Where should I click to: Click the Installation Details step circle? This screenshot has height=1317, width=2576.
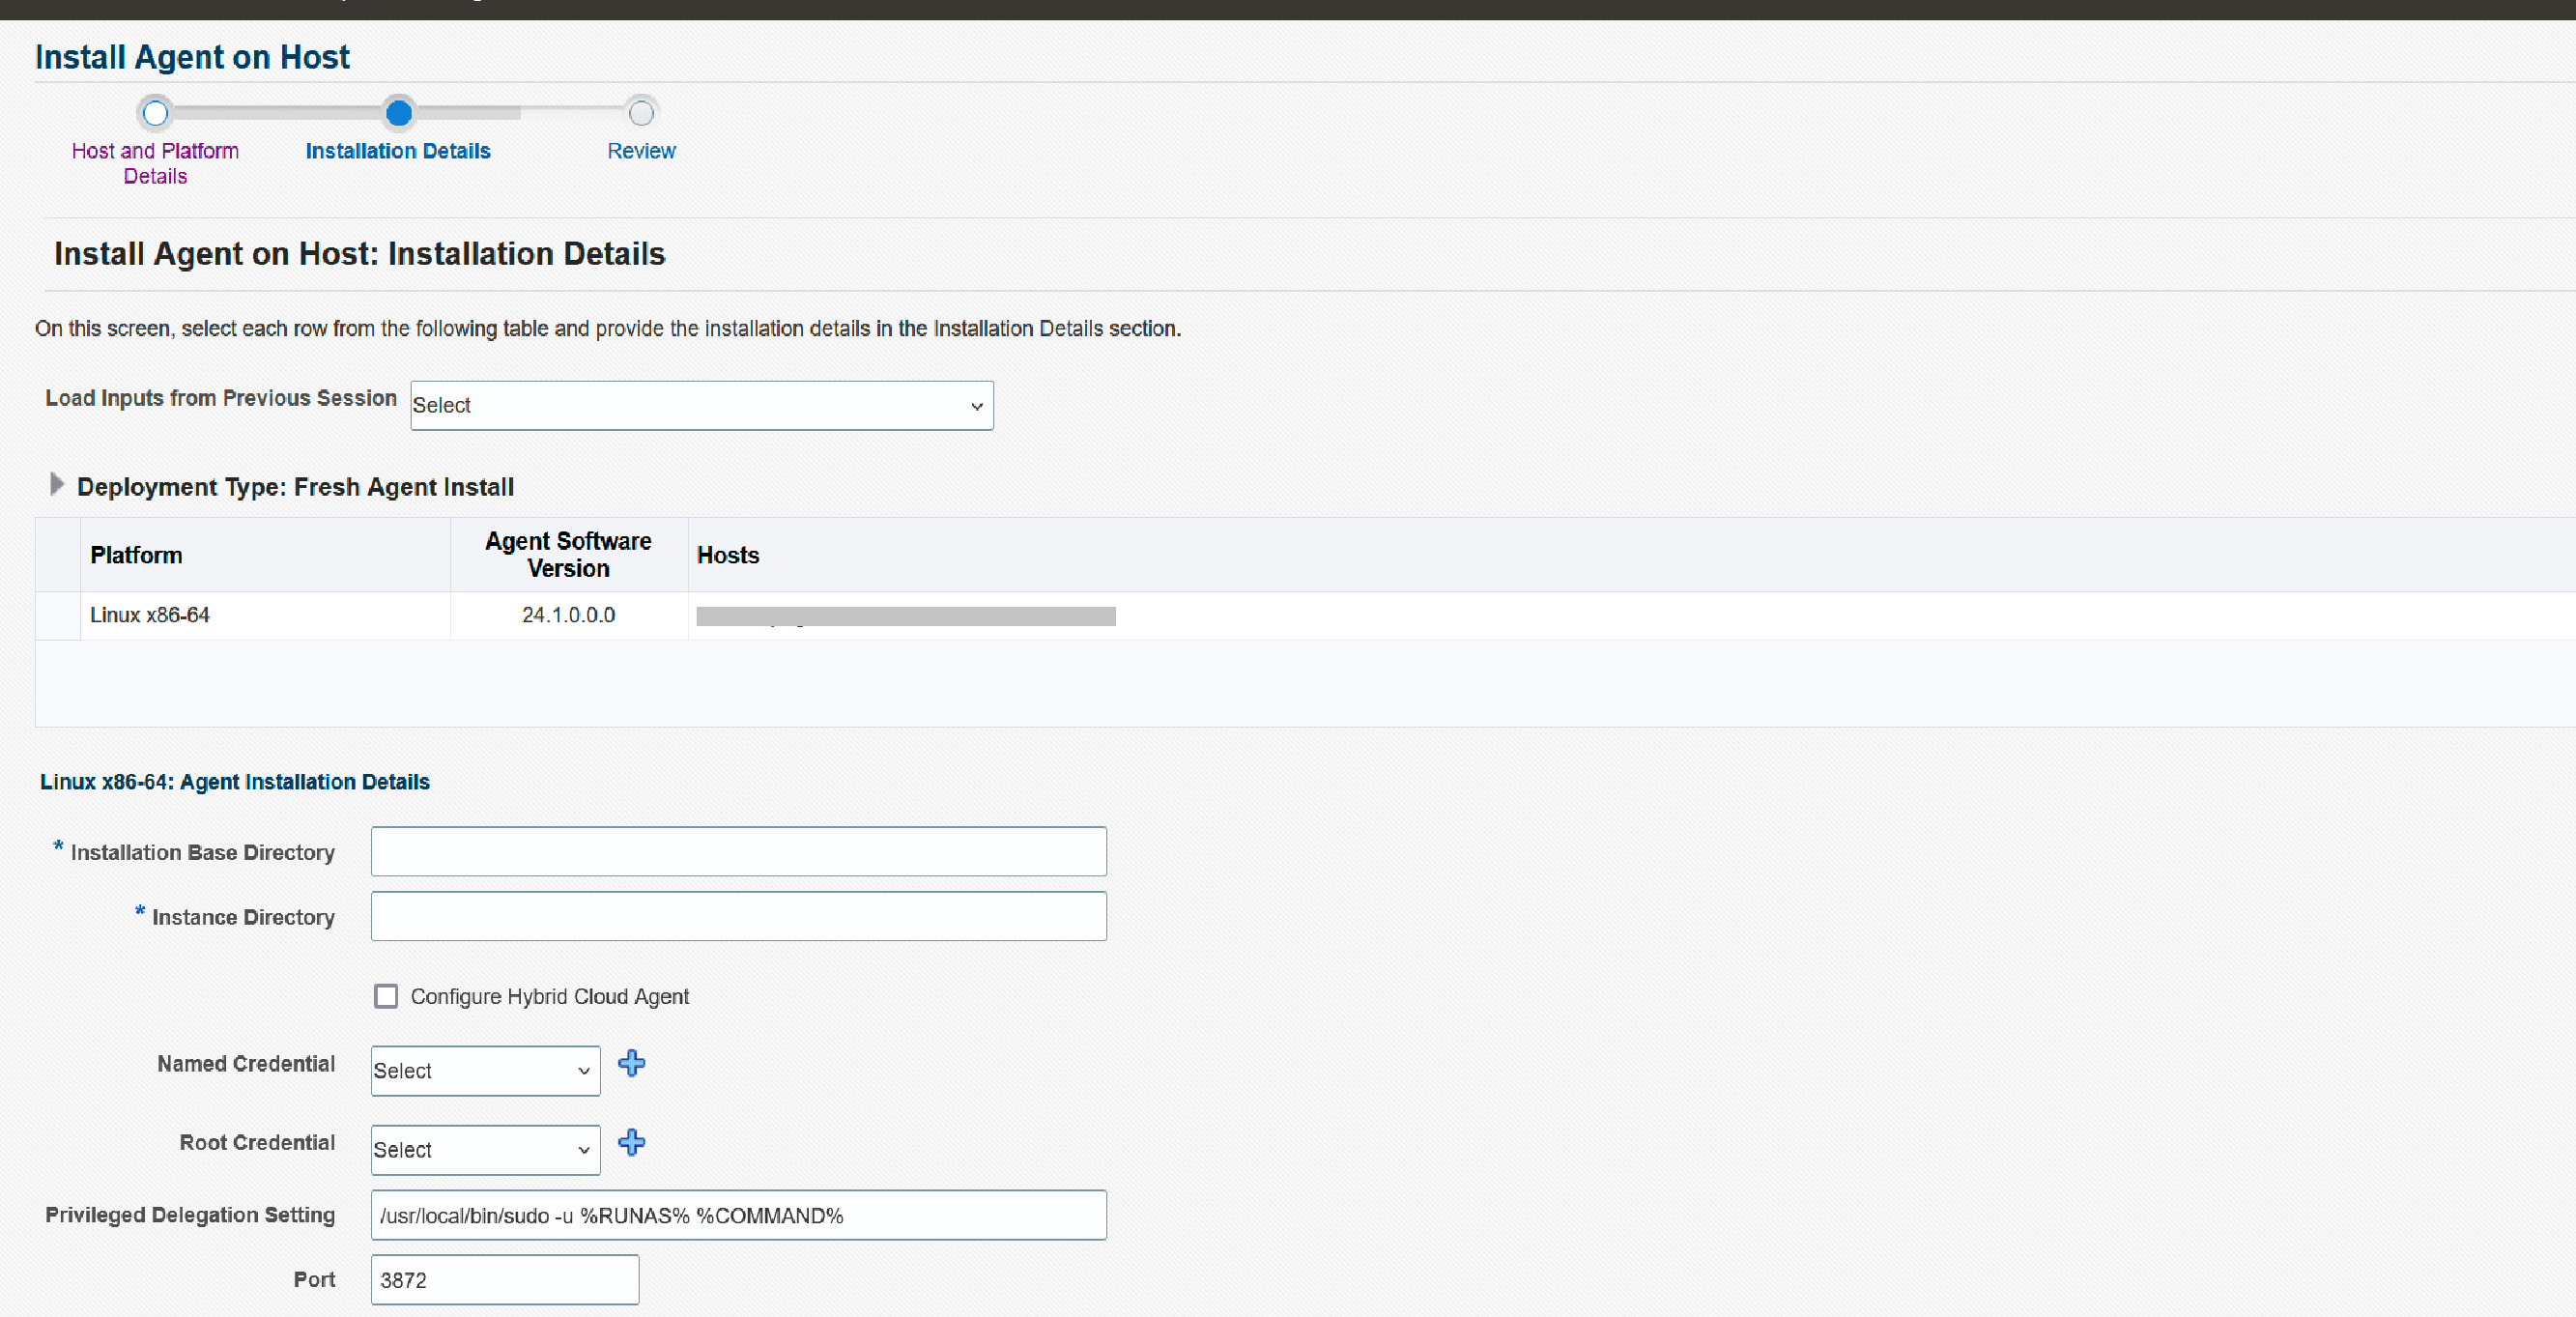(x=398, y=113)
